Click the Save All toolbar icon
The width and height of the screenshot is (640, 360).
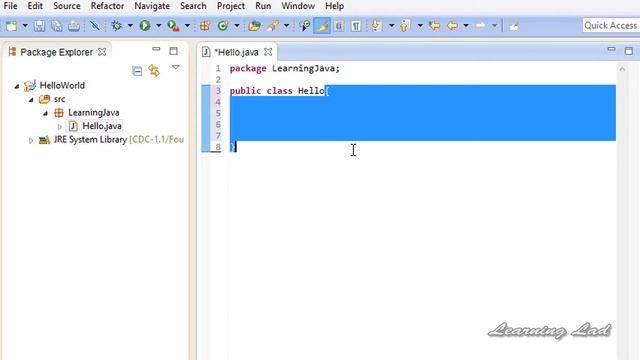57,26
